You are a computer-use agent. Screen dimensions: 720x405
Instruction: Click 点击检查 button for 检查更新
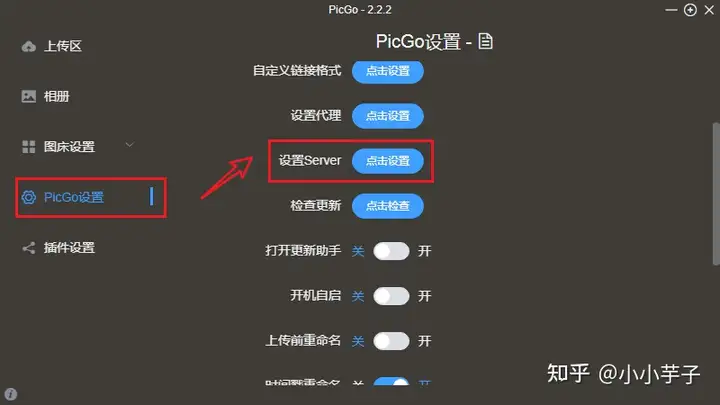pos(388,206)
